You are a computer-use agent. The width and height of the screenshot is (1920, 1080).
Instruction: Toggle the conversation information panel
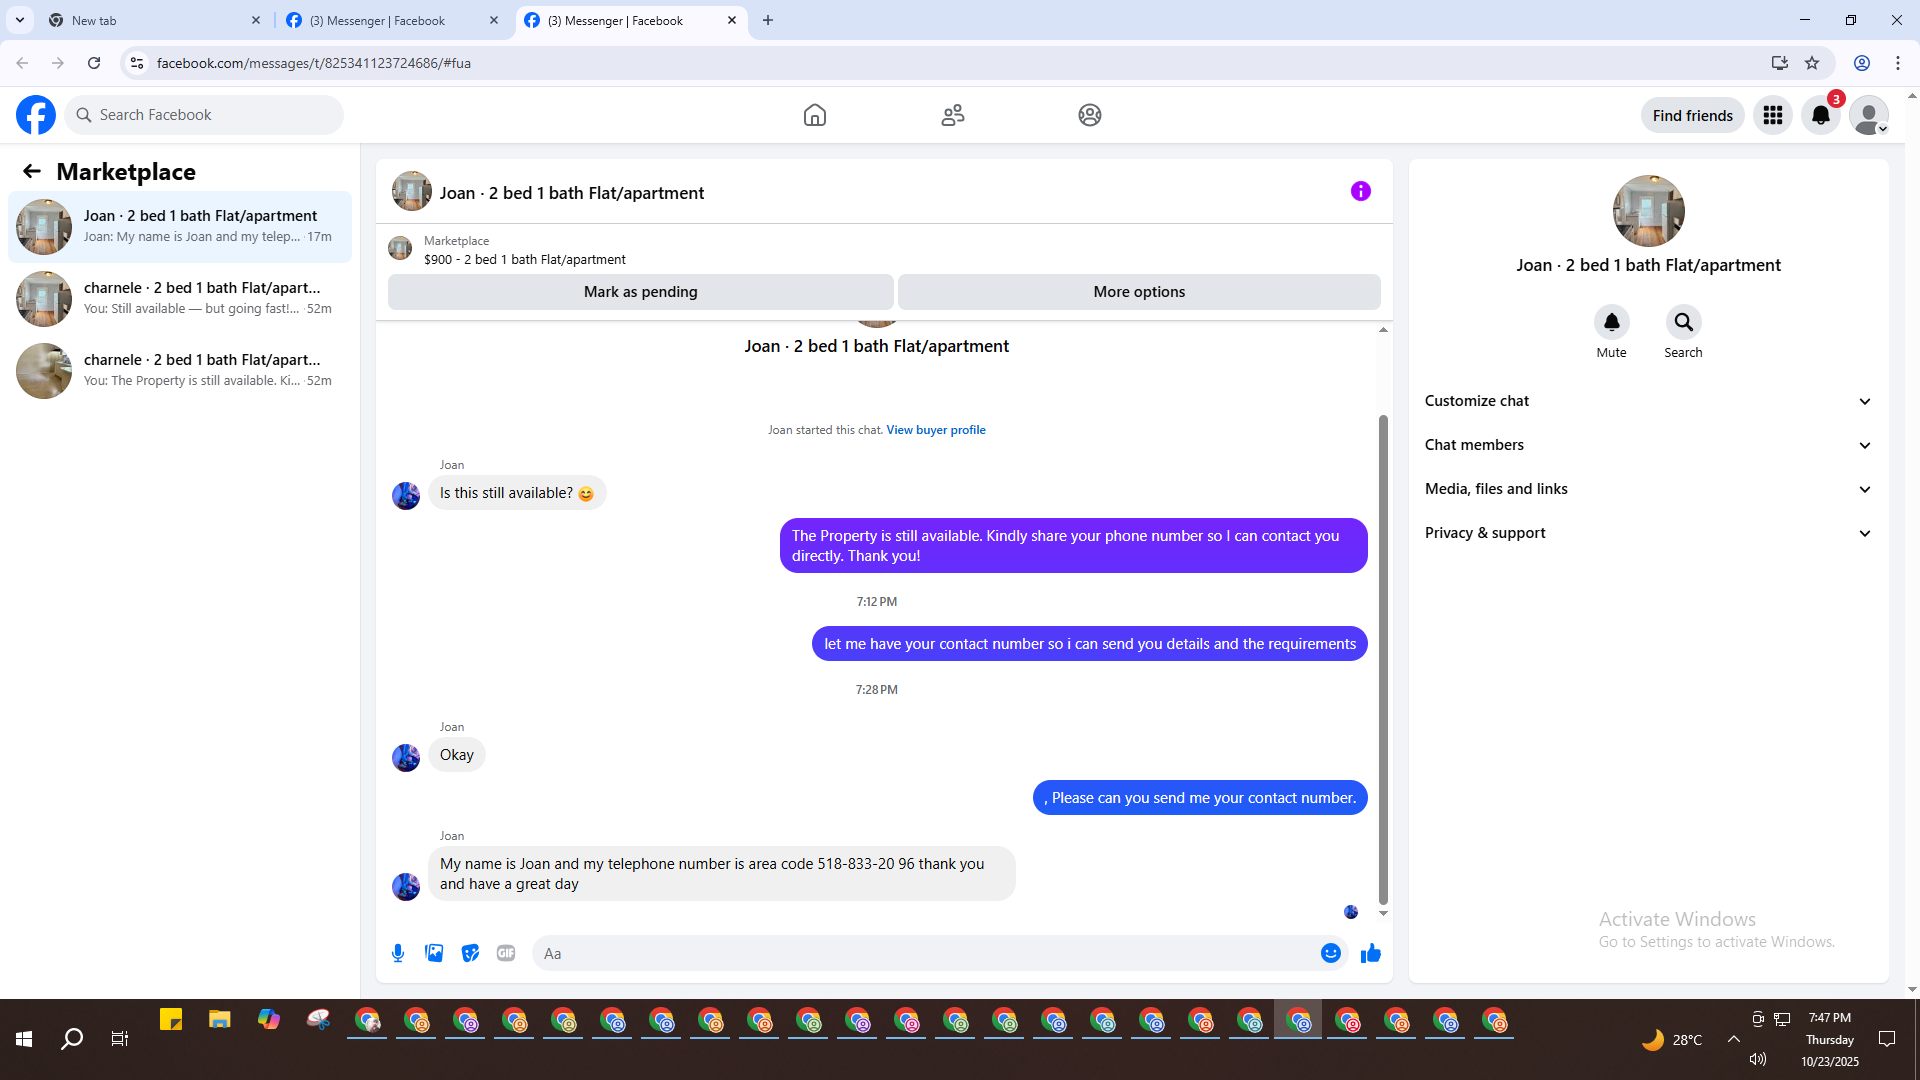point(1360,191)
